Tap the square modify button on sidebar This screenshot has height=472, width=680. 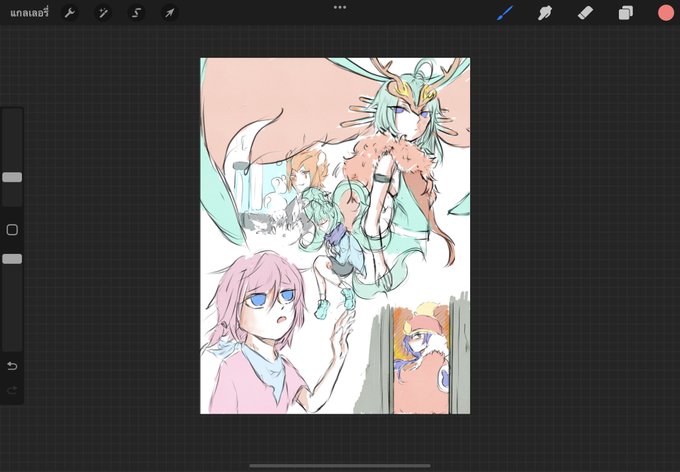tap(12, 230)
